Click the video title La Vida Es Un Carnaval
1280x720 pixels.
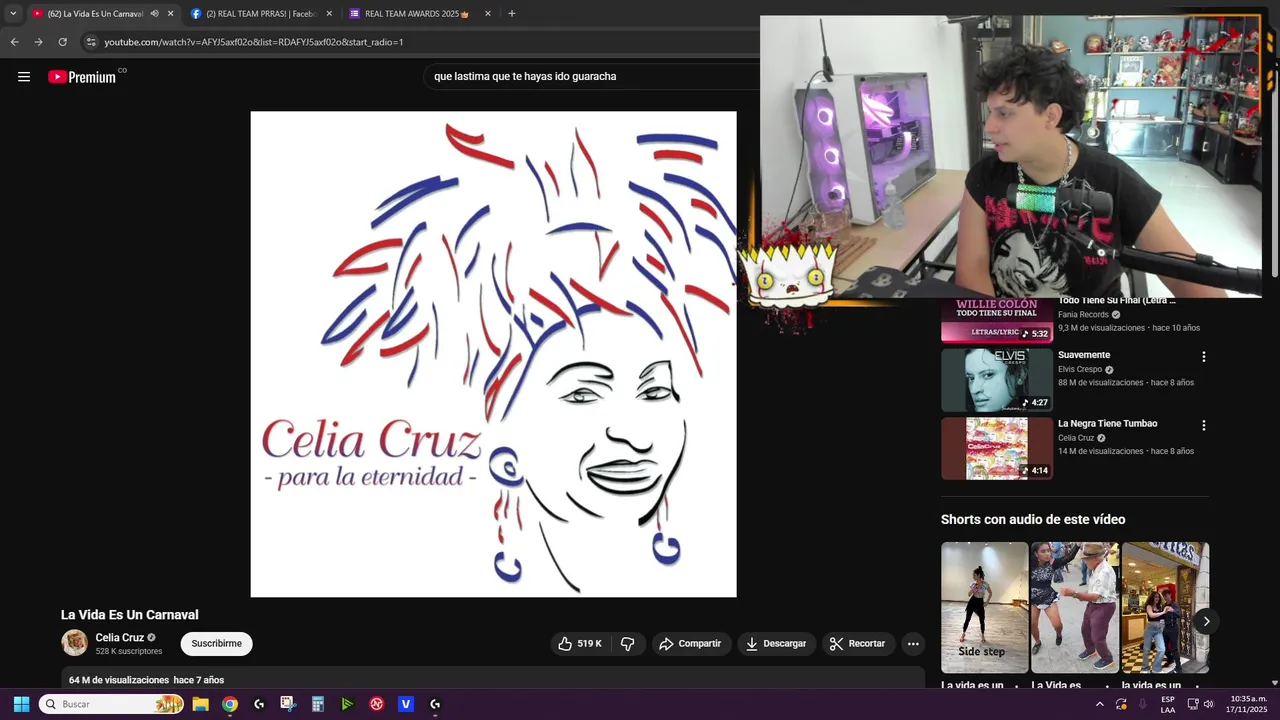pos(130,615)
